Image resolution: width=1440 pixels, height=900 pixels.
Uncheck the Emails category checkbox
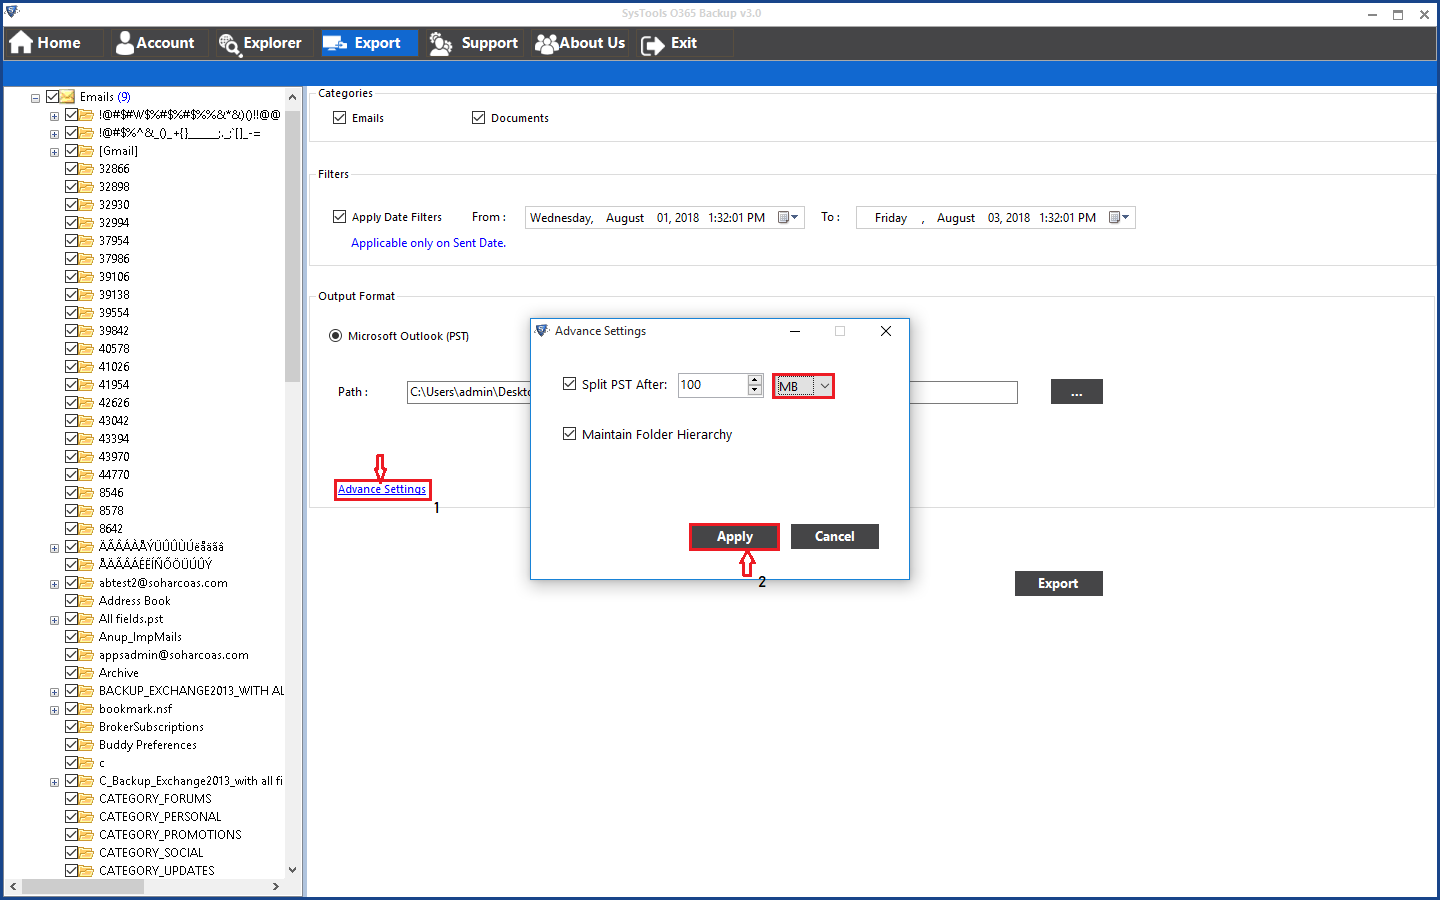[339, 117]
